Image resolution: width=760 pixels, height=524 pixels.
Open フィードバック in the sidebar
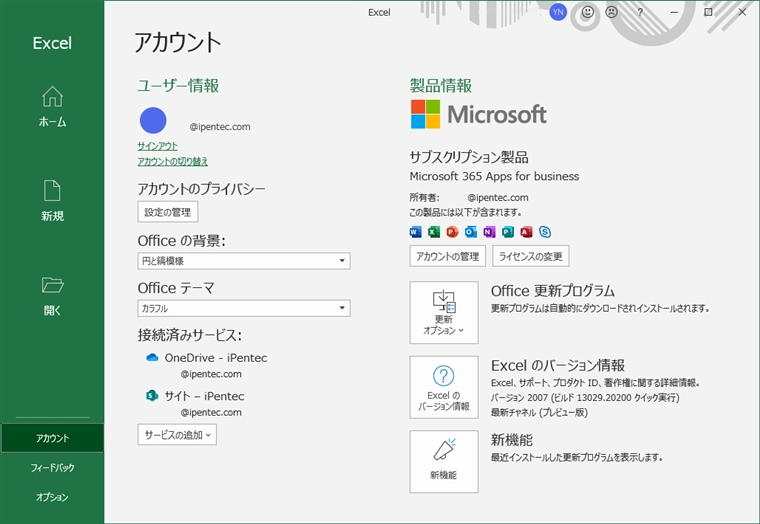tap(52, 468)
